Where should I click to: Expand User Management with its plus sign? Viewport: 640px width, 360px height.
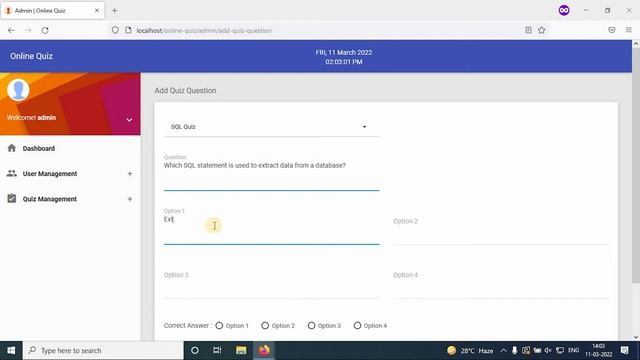pos(130,173)
